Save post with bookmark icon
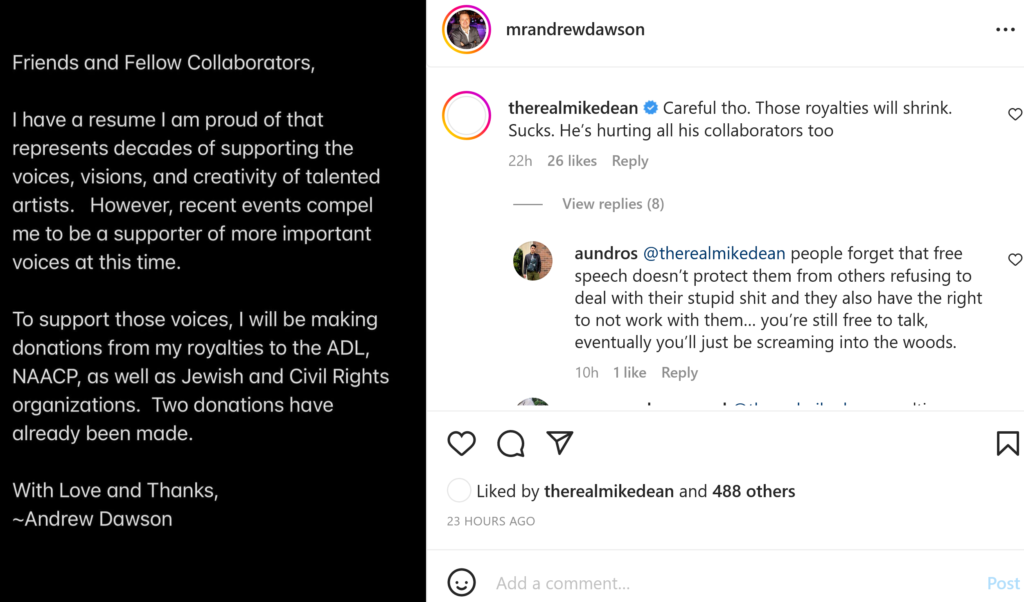Image resolution: width=1024 pixels, height=602 pixels. point(1007,443)
